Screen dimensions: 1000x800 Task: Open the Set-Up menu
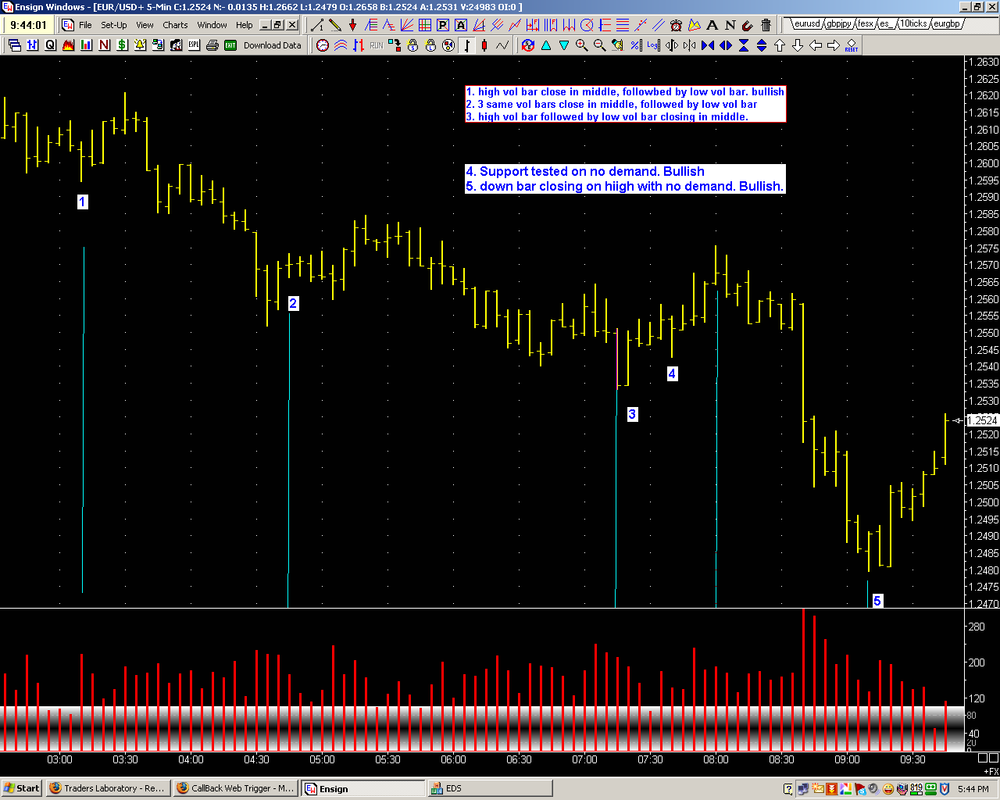point(114,25)
